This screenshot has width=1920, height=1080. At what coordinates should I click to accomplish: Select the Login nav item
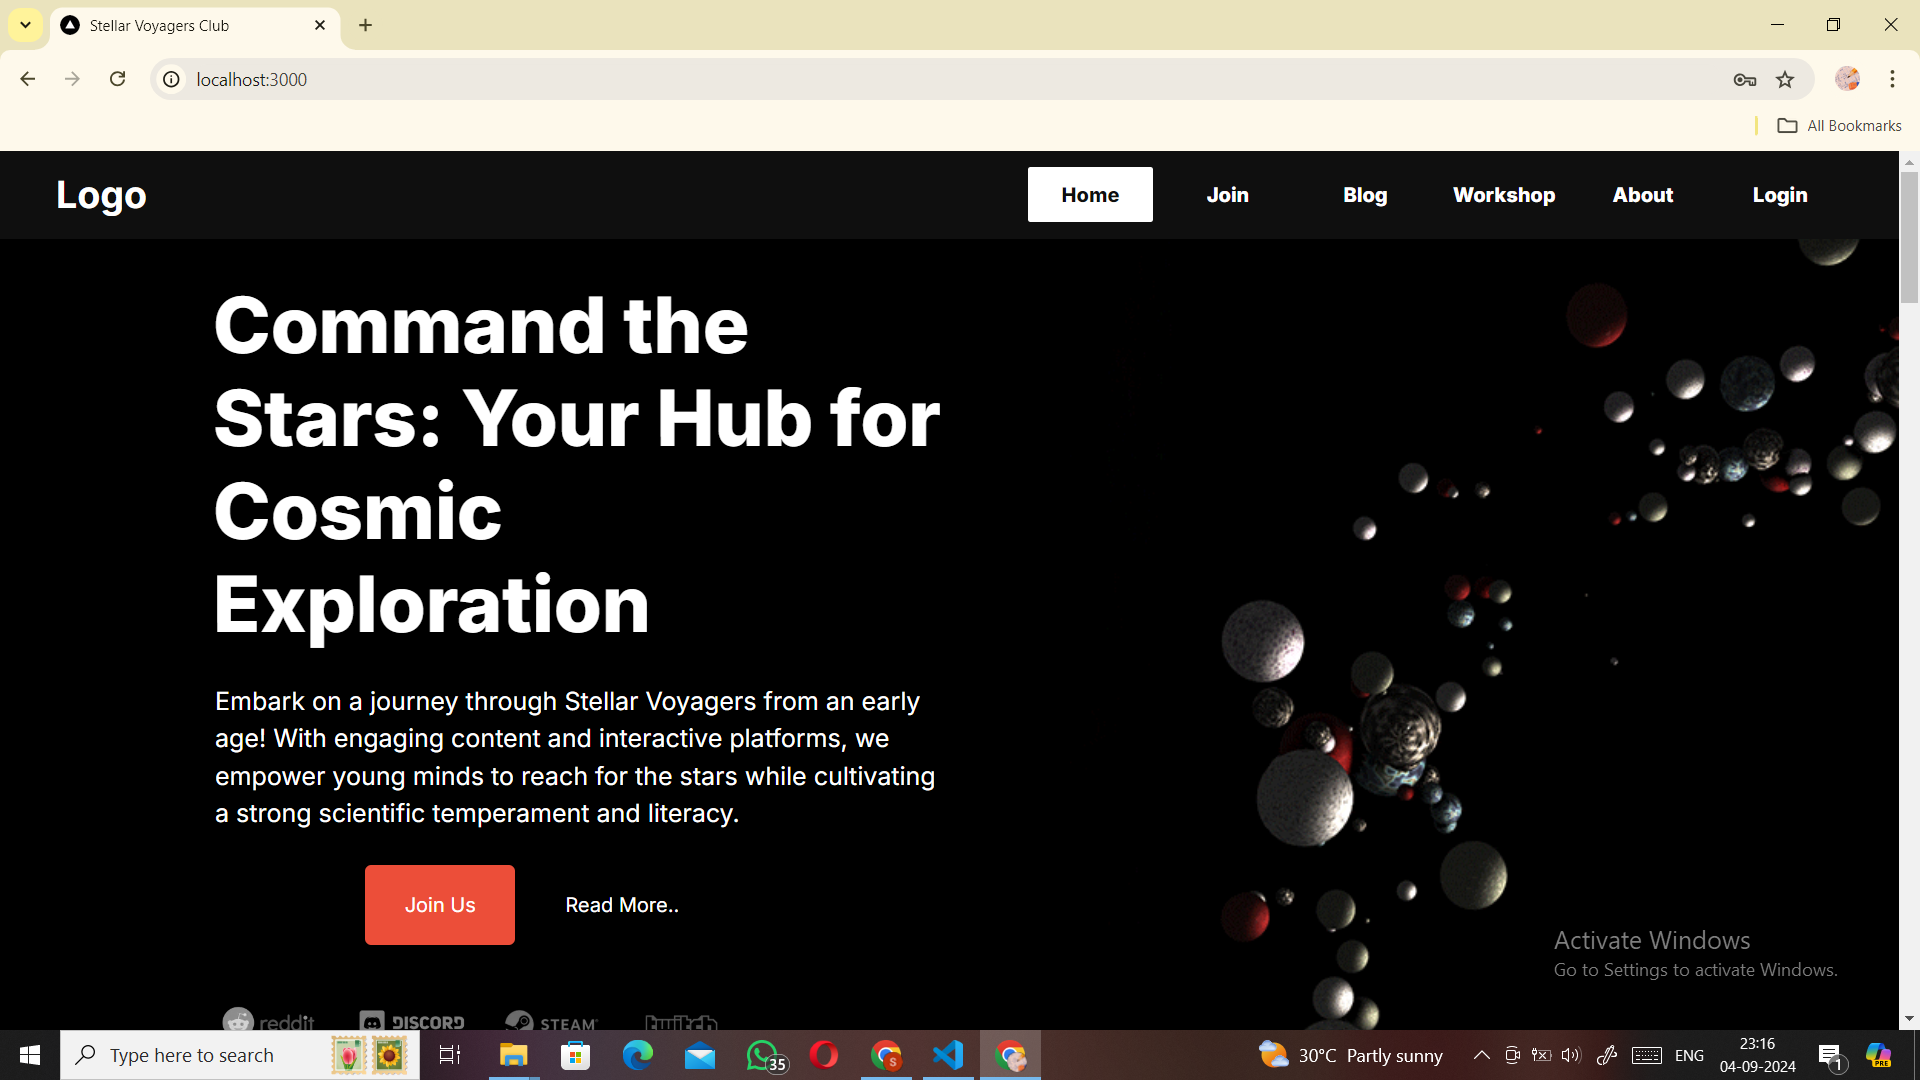click(x=1780, y=195)
